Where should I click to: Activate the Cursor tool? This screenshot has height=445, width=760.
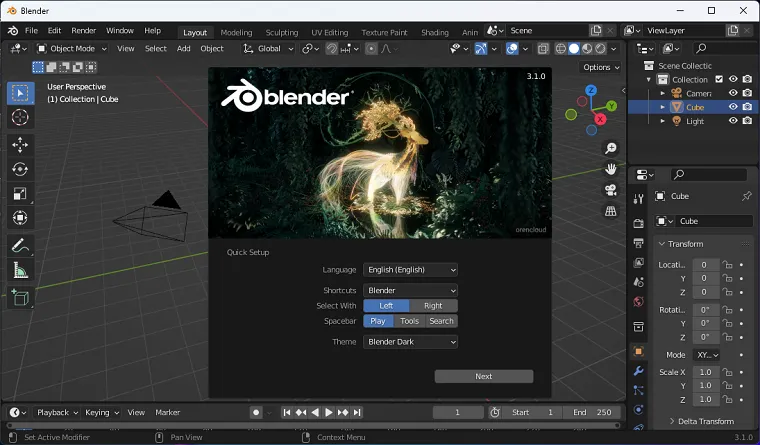pos(20,117)
